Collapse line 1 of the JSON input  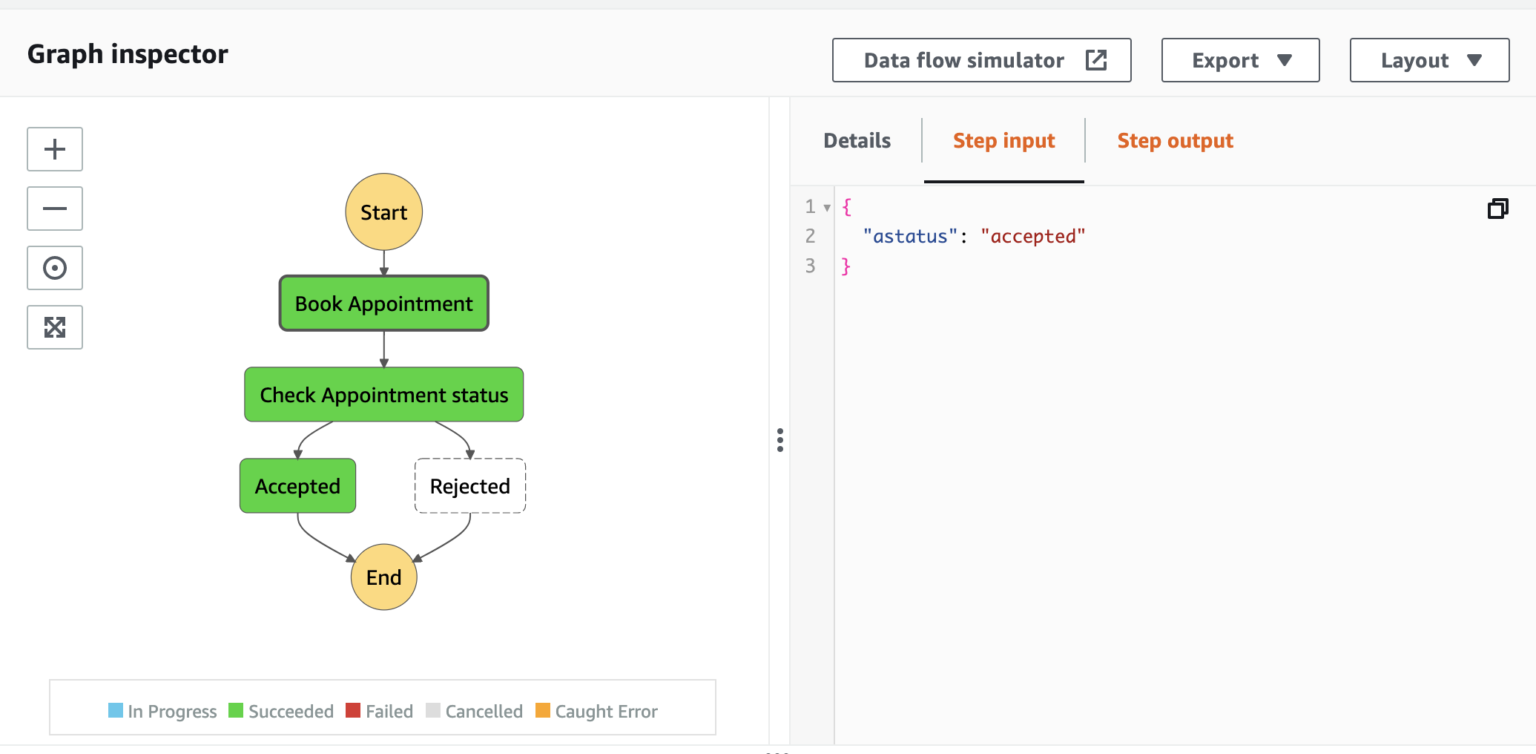point(826,206)
